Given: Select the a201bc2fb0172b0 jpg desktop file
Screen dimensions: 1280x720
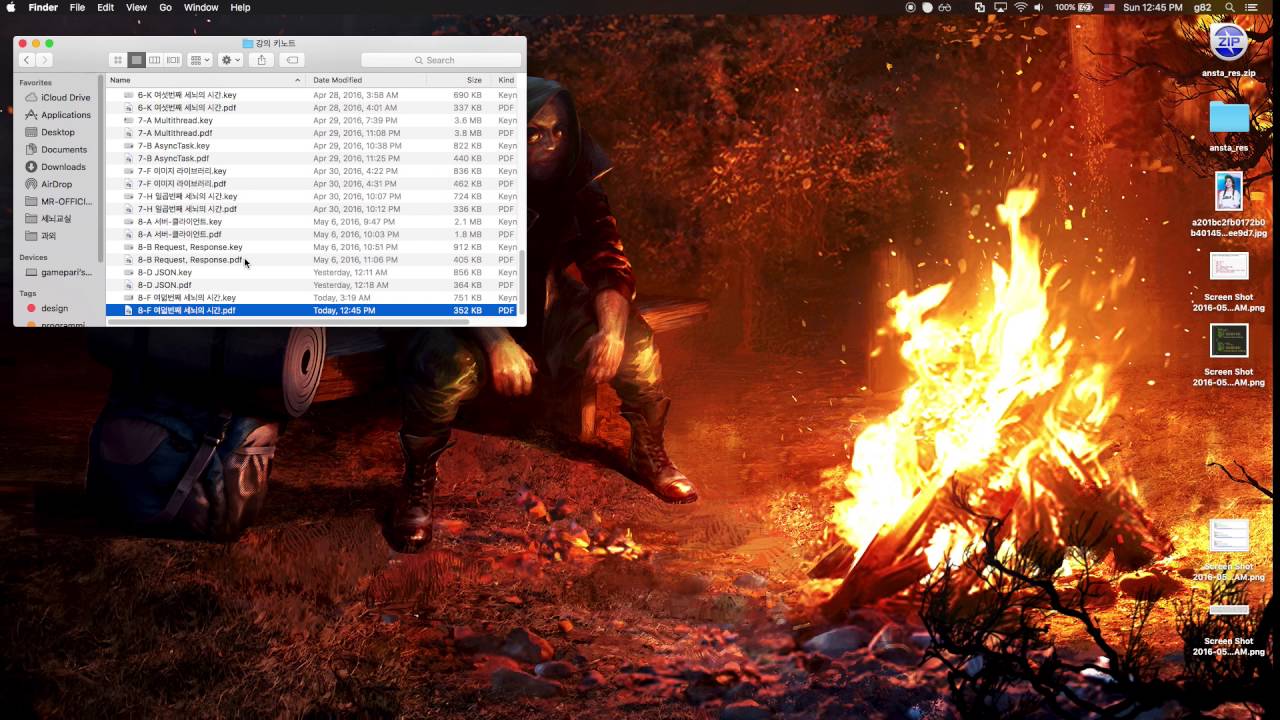Looking at the screenshot, I should click(x=1229, y=205).
